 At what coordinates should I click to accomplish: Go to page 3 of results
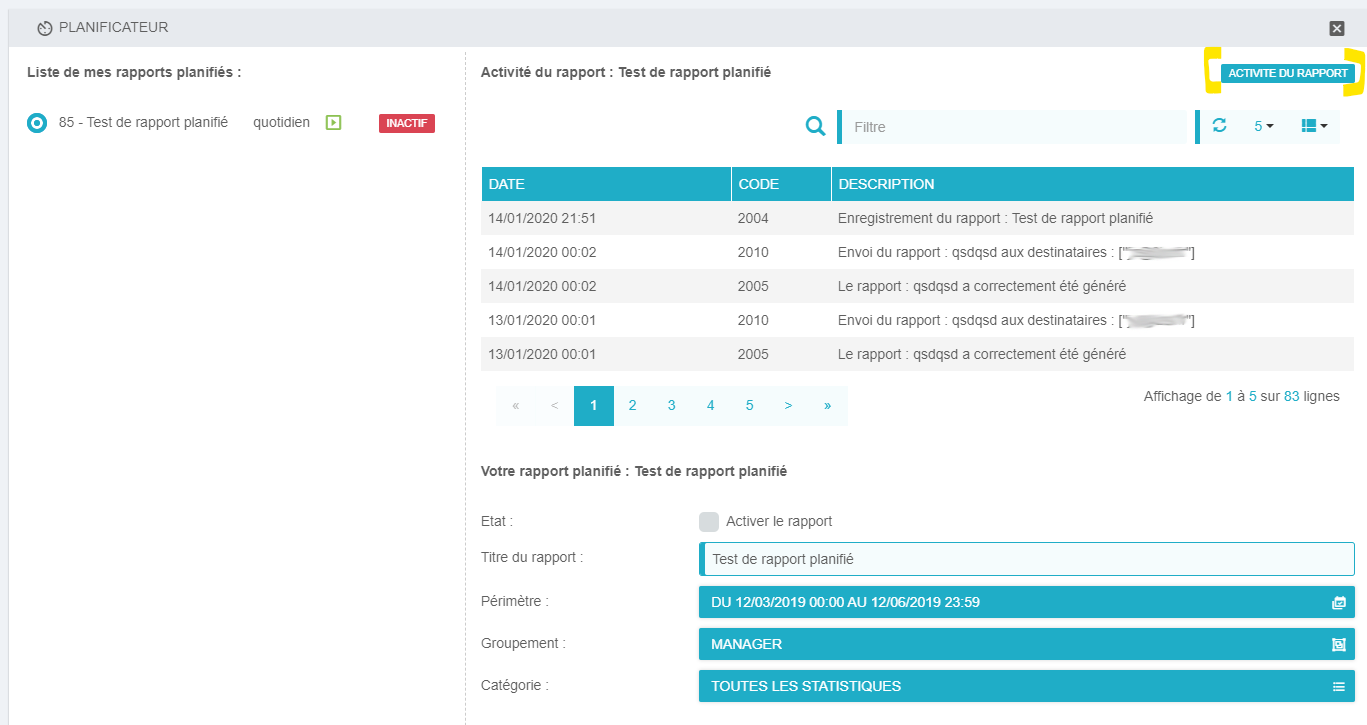(671, 406)
